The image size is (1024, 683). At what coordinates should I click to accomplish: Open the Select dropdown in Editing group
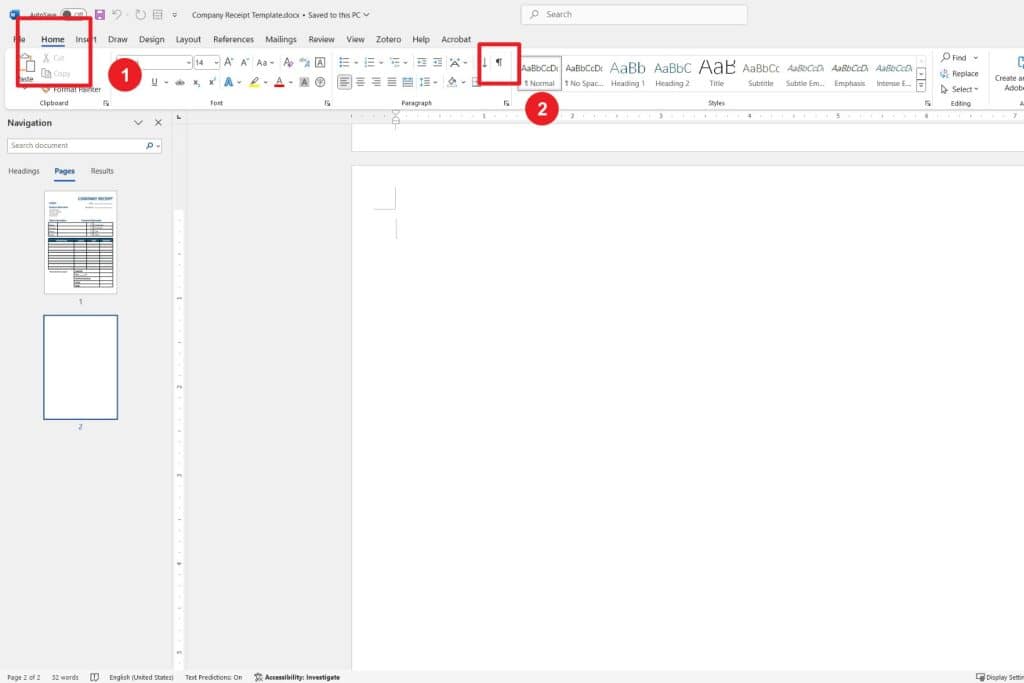(964, 89)
